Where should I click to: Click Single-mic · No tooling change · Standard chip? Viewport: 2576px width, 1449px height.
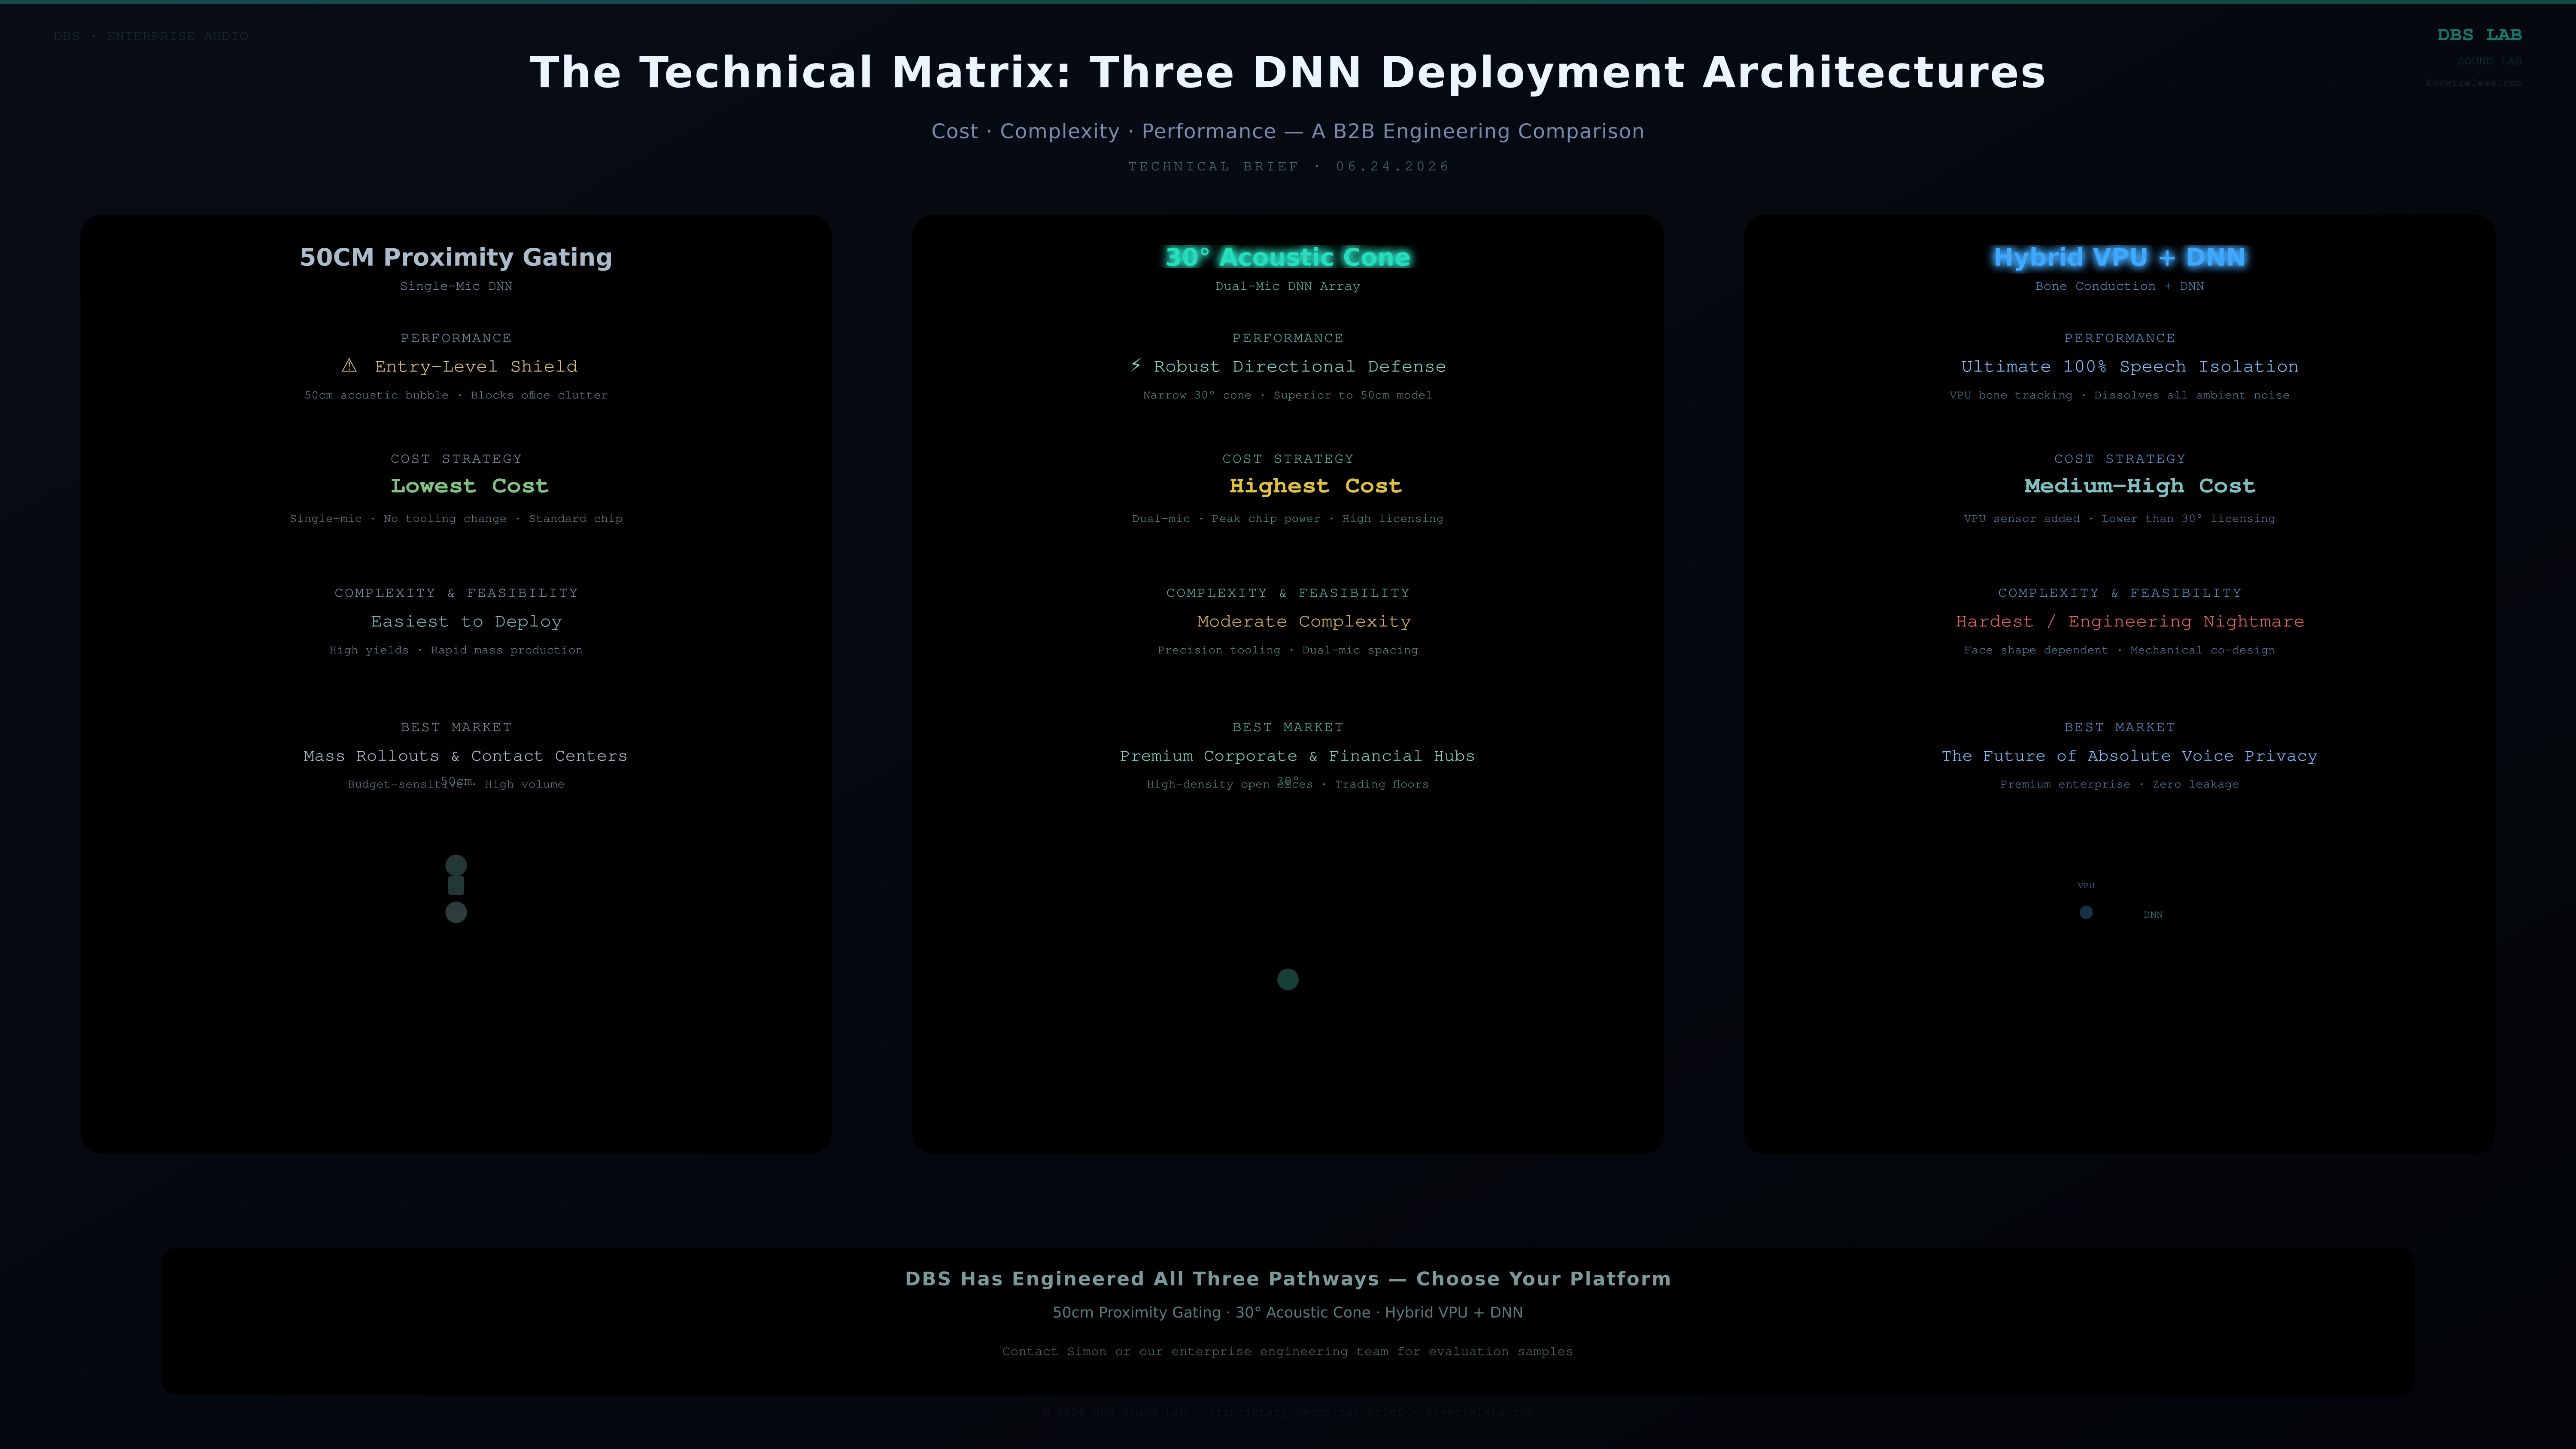coord(456,518)
